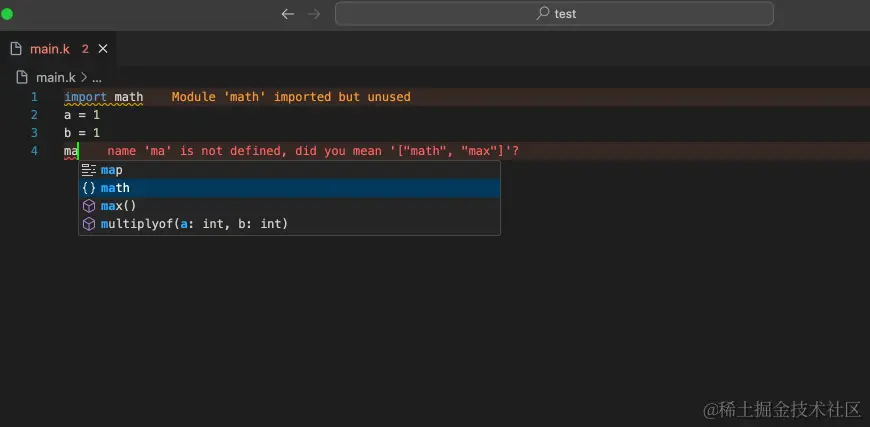Image resolution: width=870 pixels, height=427 pixels.
Task: Click the file icon on main.k tab
Action: 16,49
